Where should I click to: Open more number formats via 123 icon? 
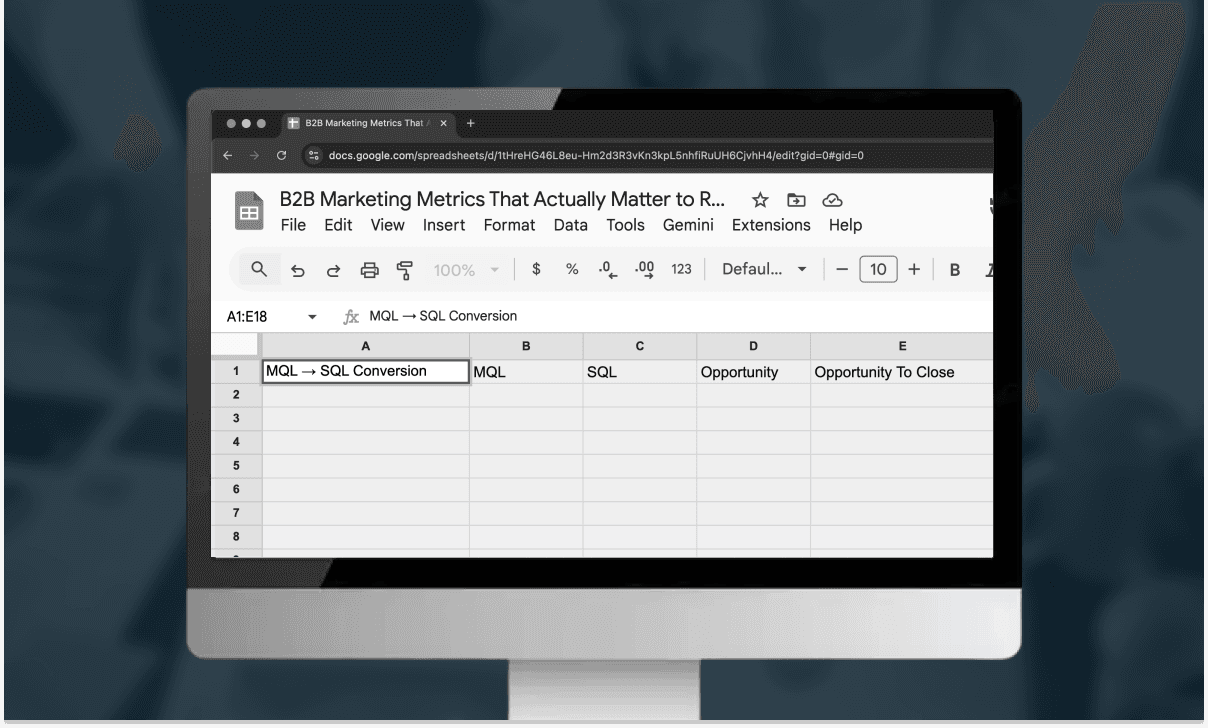681,269
